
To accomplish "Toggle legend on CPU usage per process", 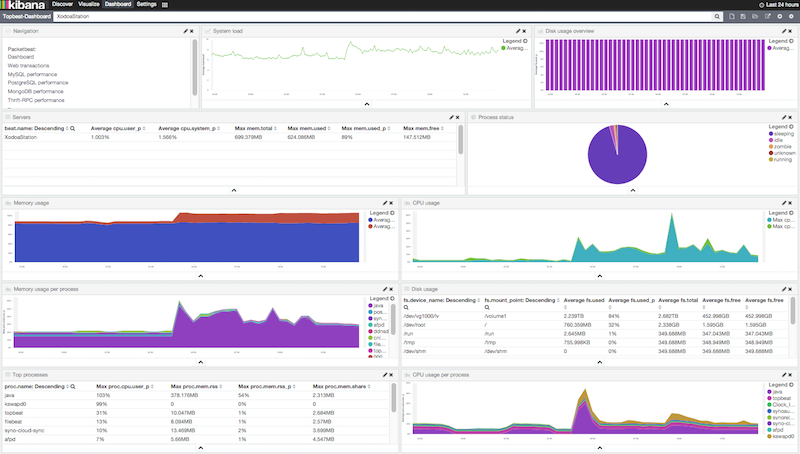I will (x=791, y=385).
